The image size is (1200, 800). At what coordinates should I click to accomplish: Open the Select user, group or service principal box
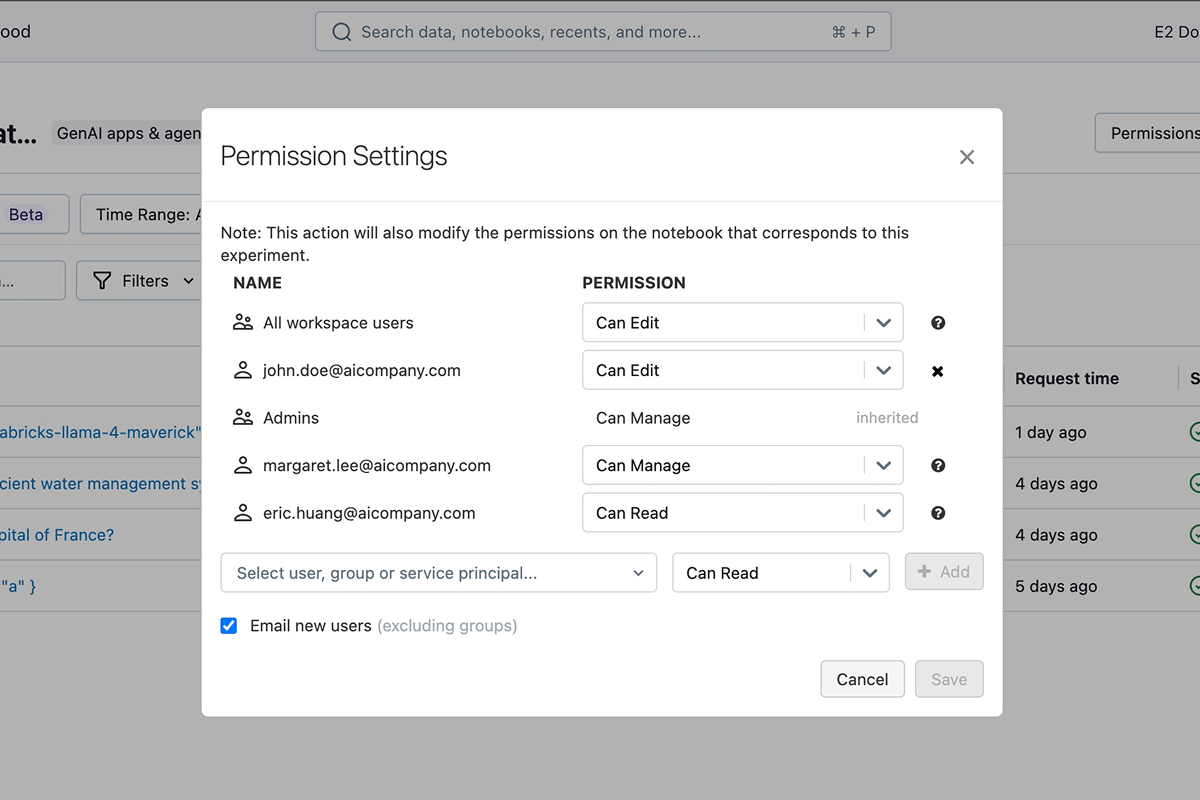(x=439, y=573)
